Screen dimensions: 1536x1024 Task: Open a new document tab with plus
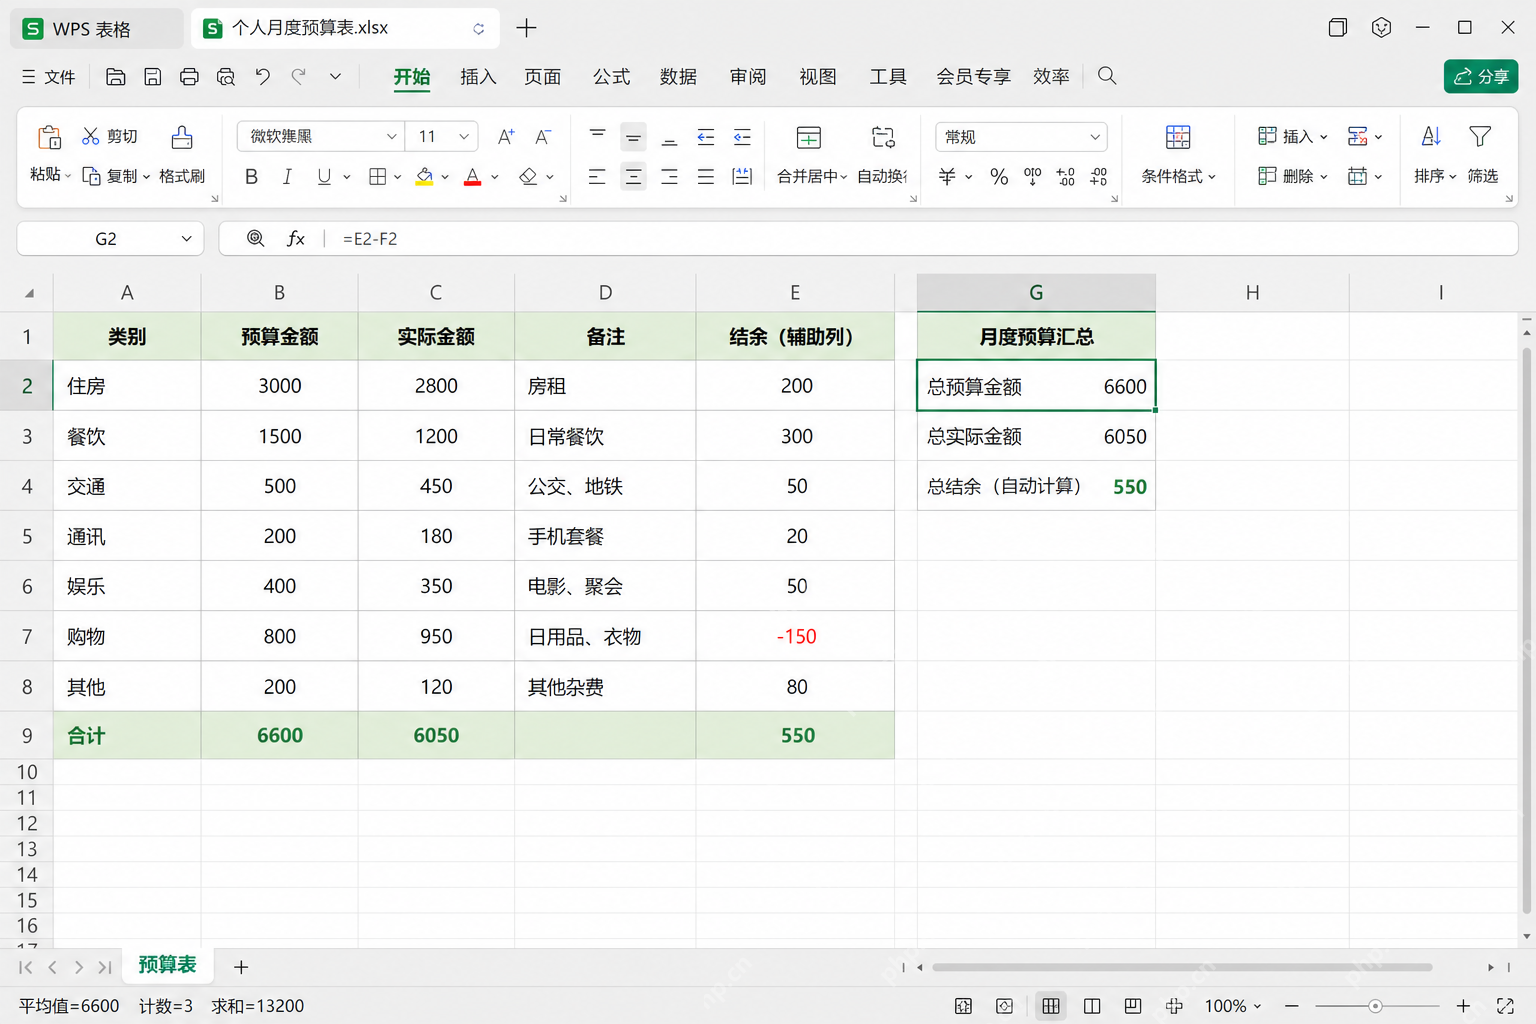[526, 28]
